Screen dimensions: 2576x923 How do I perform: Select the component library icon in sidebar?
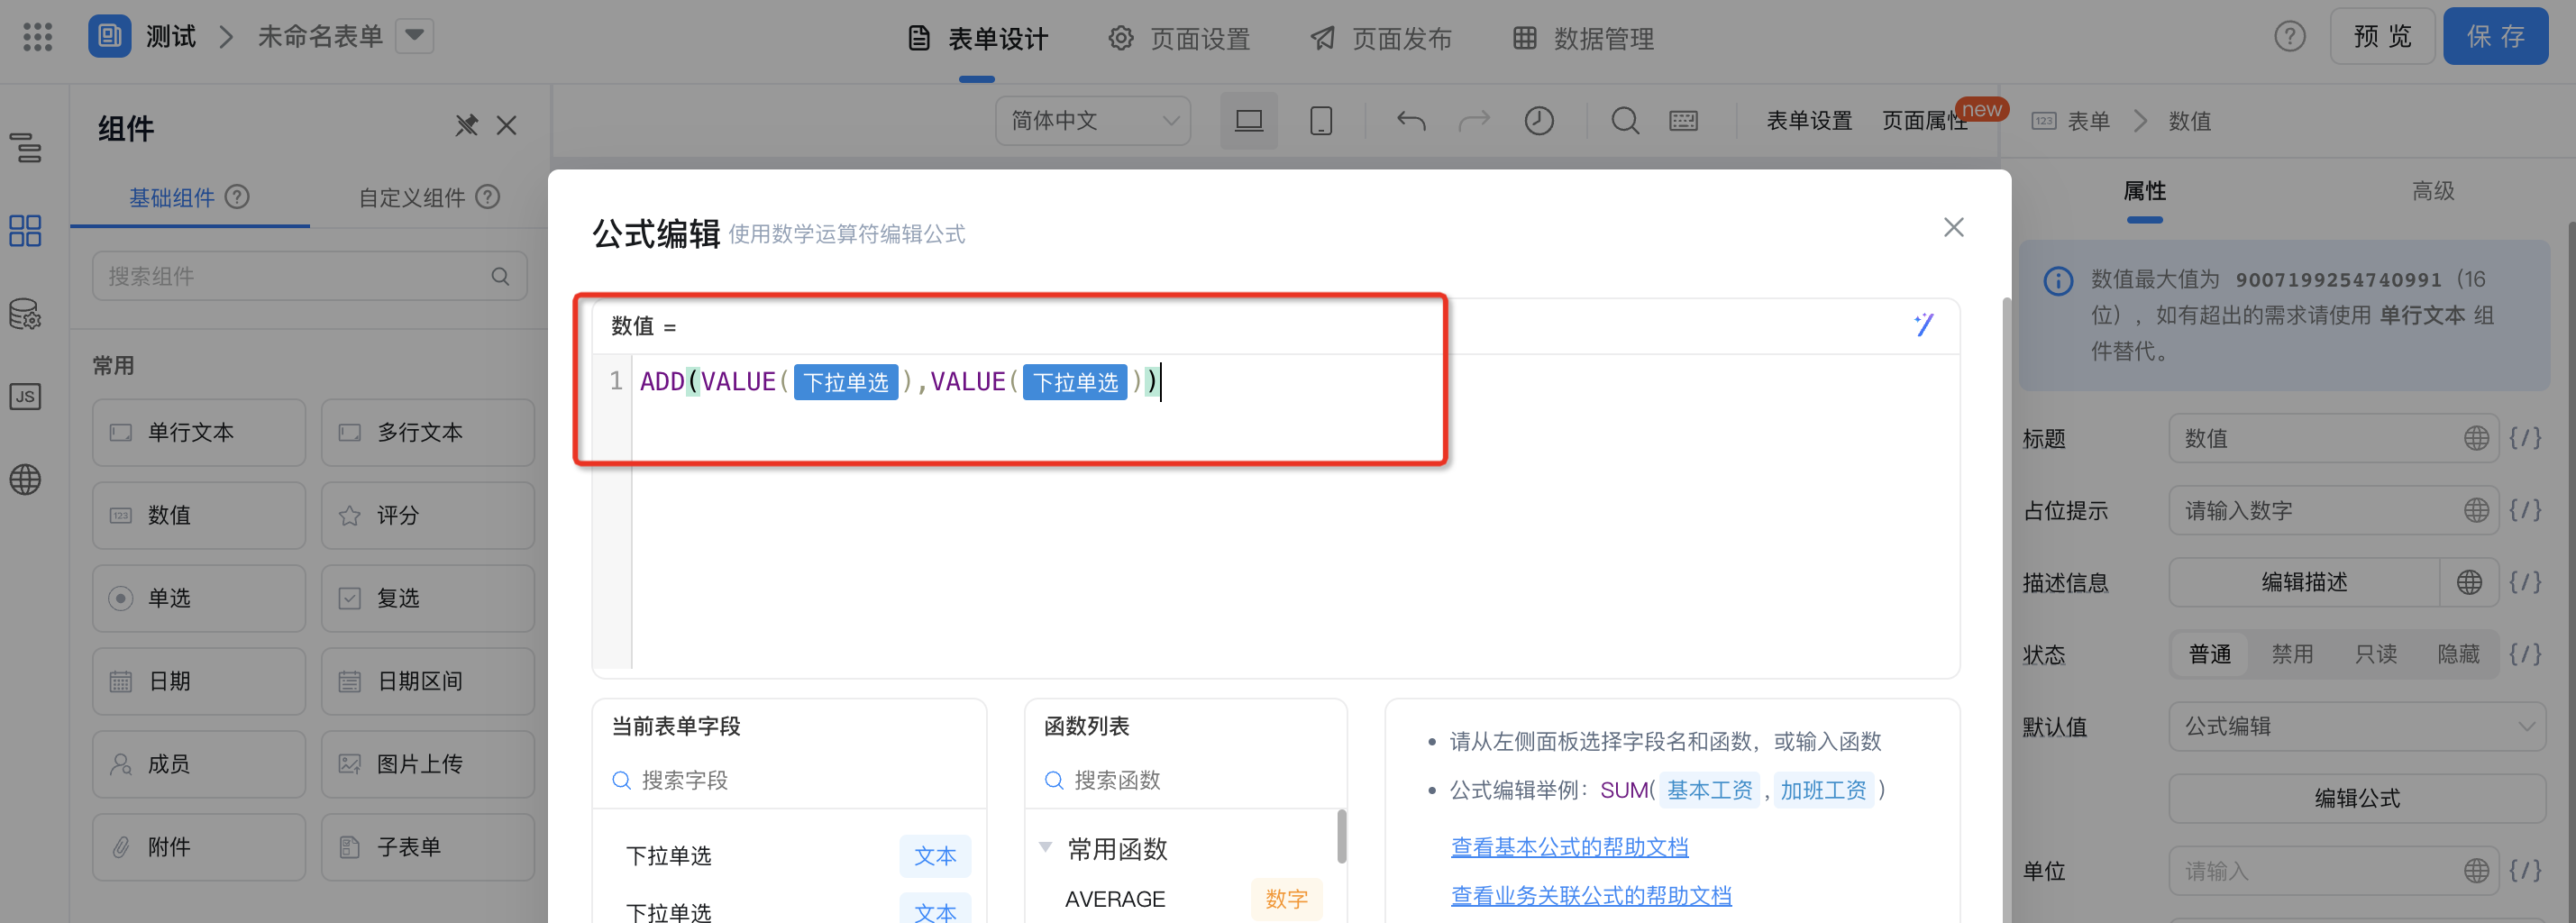point(26,231)
